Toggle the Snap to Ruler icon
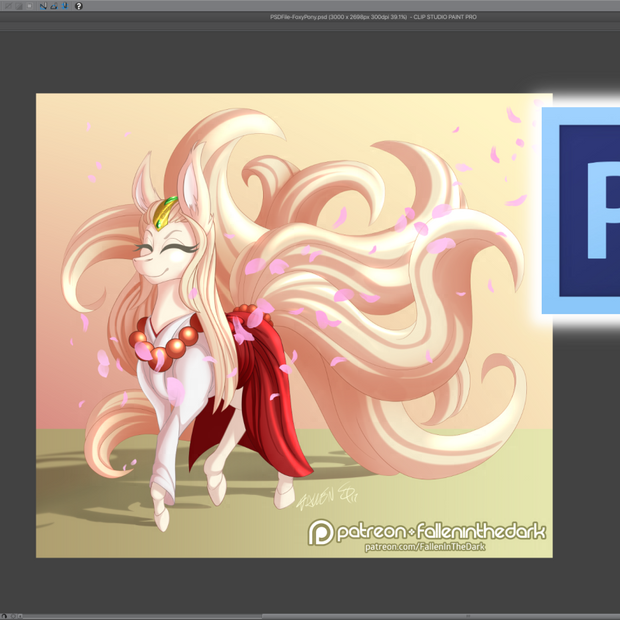620x620 pixels. 43,6
